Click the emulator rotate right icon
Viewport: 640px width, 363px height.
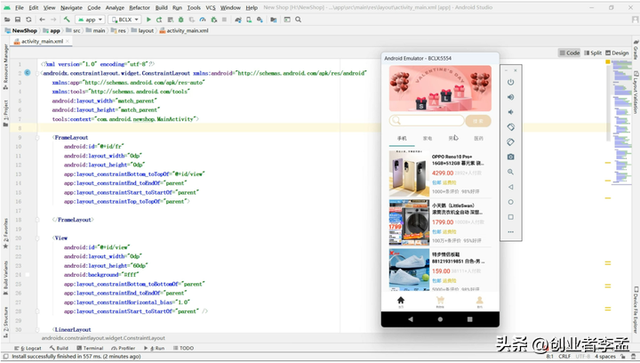[x=511, y=142]
